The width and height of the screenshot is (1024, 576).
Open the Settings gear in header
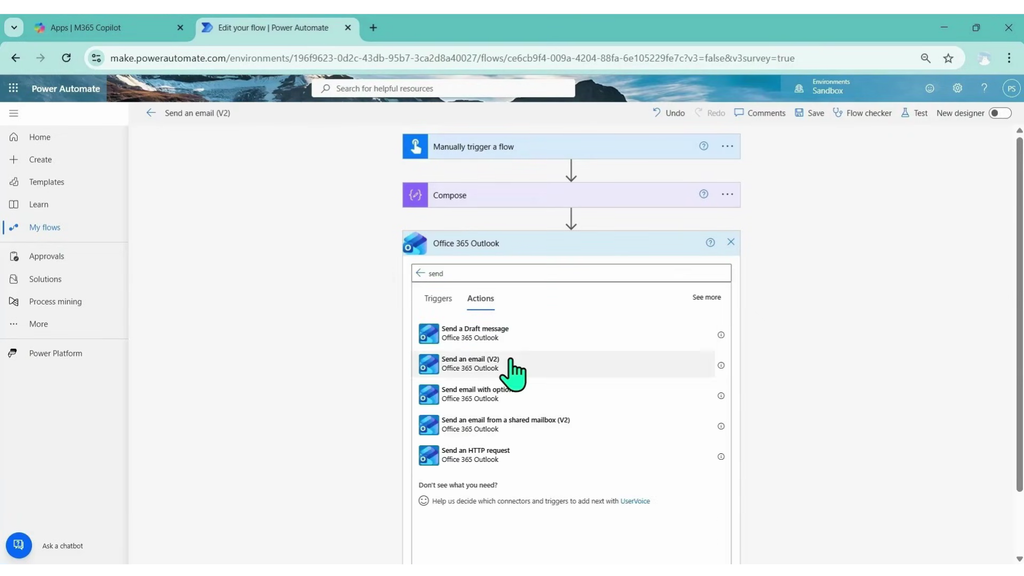click(957, 88)
